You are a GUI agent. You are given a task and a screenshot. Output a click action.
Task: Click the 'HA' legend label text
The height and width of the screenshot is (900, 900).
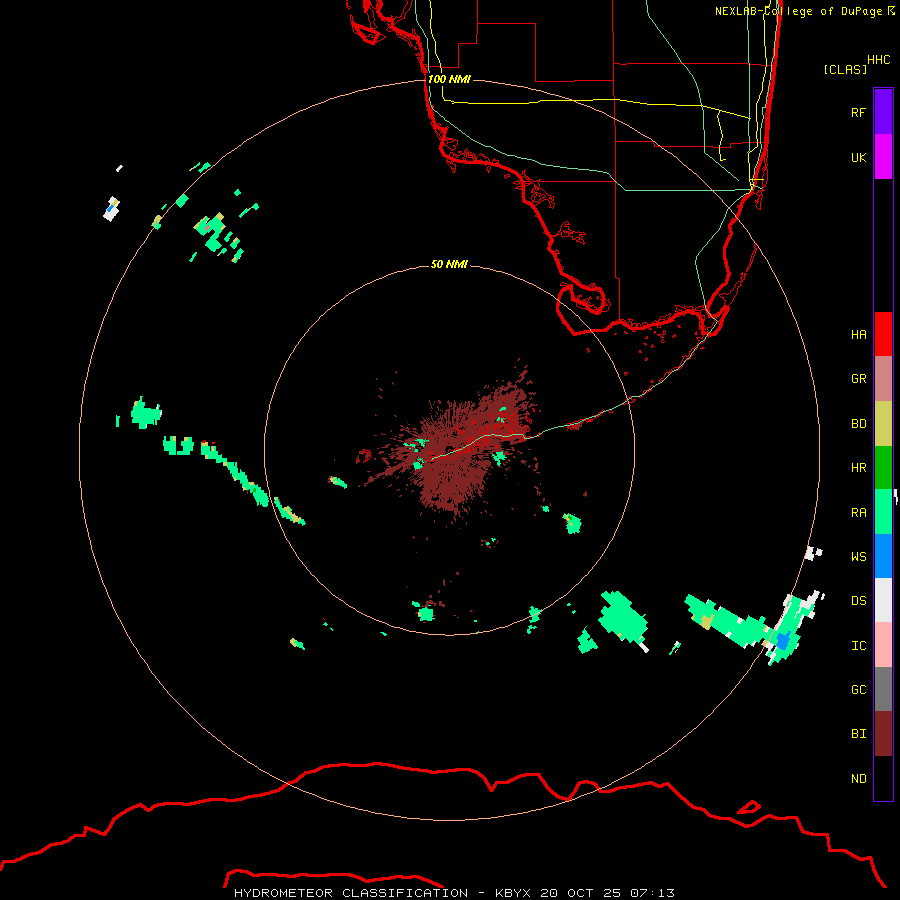(858, 334)
